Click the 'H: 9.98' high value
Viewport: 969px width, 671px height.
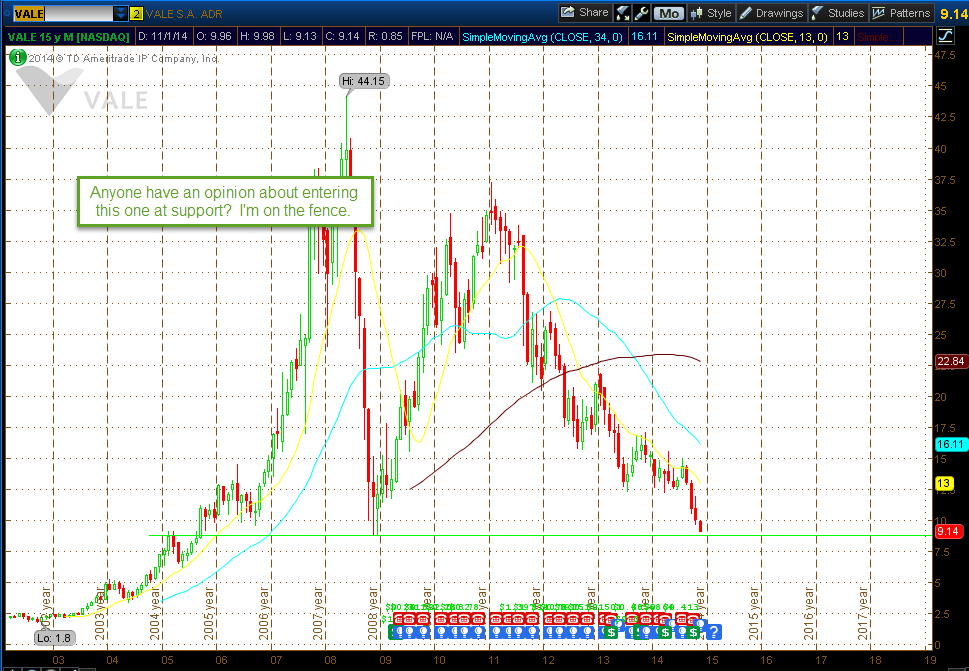click(257, 36)
